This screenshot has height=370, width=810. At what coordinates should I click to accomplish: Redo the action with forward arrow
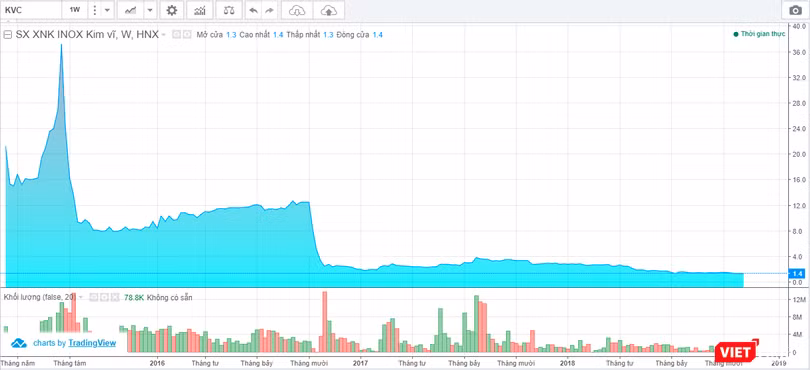(269, 10)
